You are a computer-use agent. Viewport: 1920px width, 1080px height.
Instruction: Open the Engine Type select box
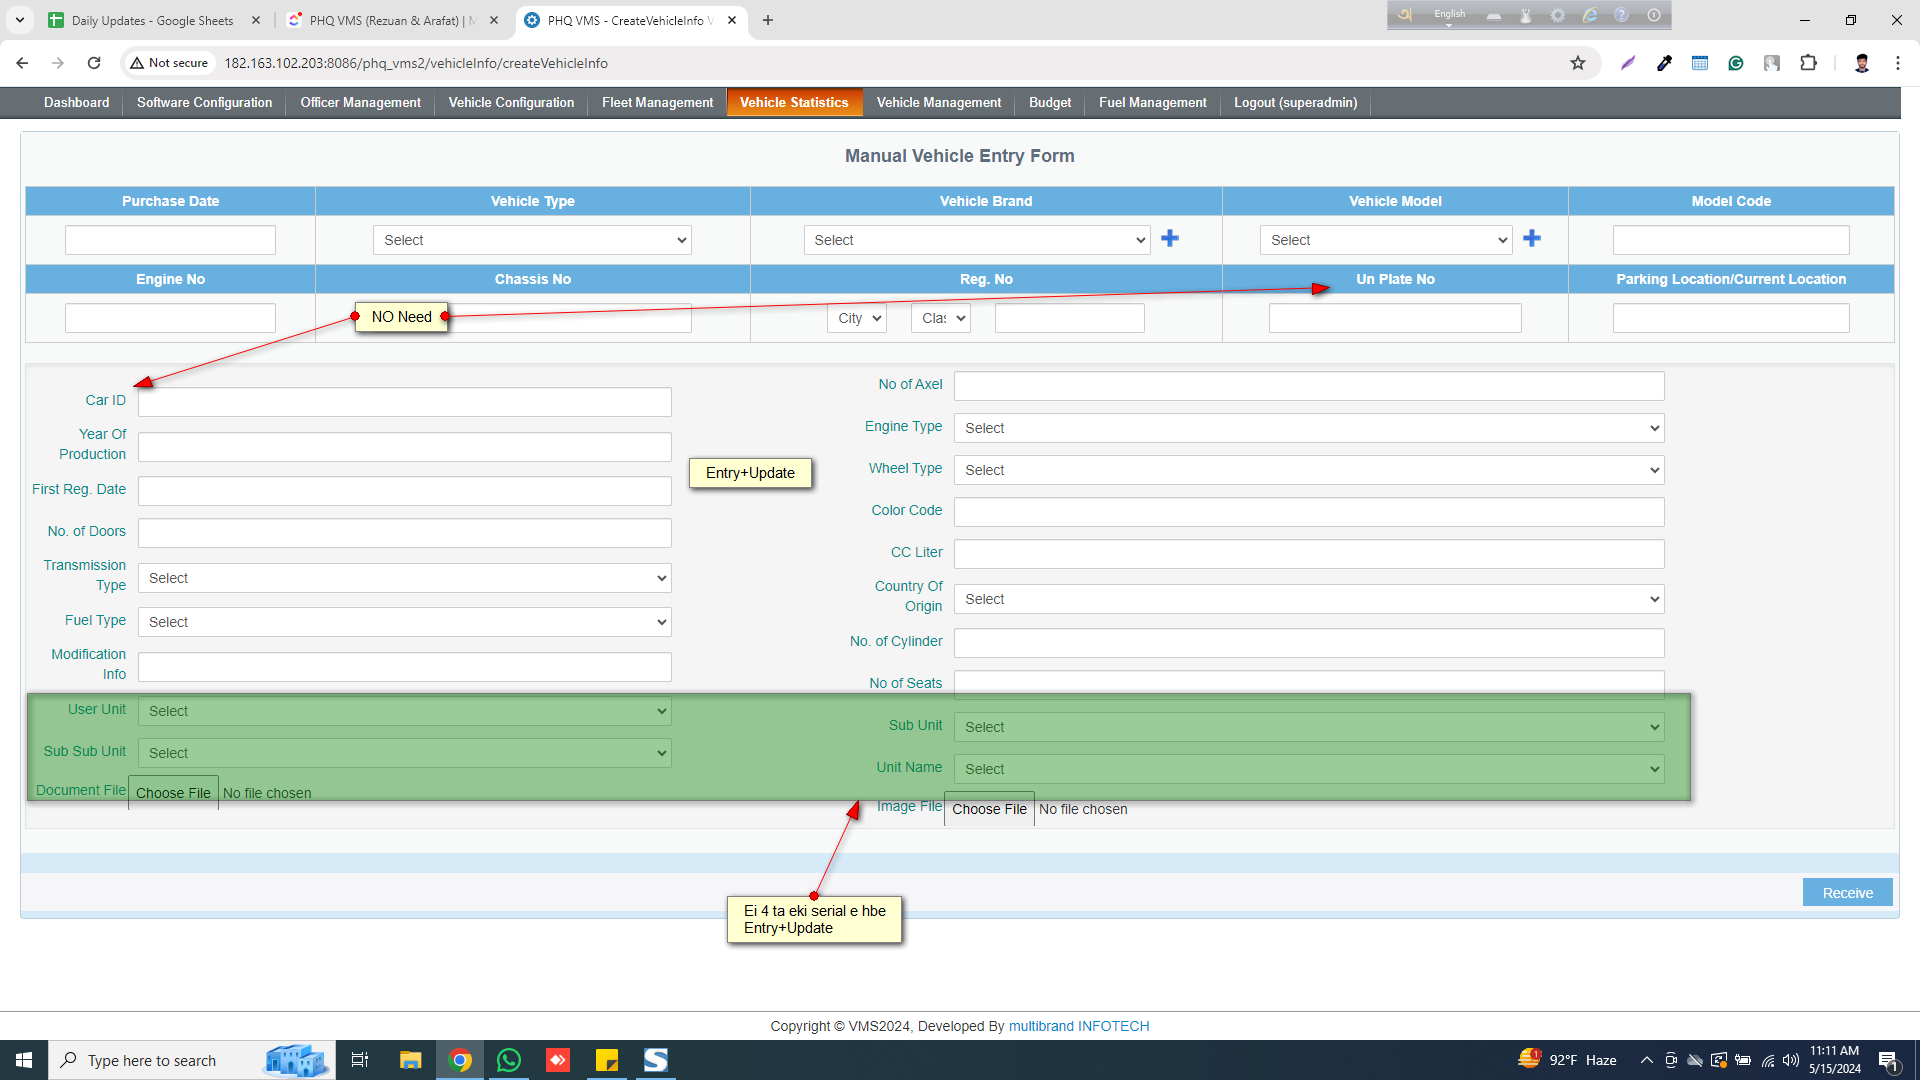pos(1308,428)
